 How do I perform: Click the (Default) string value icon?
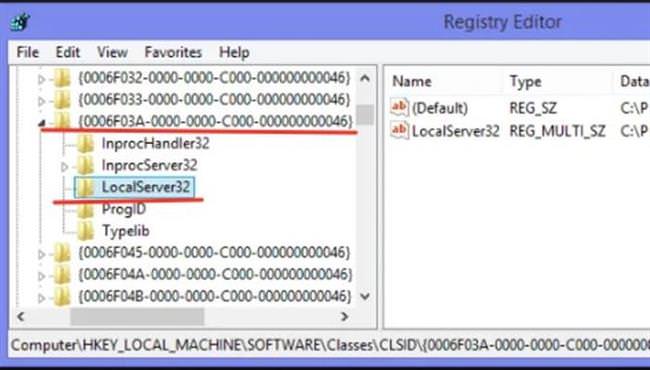pyautogui.click(x=400, y=108)
